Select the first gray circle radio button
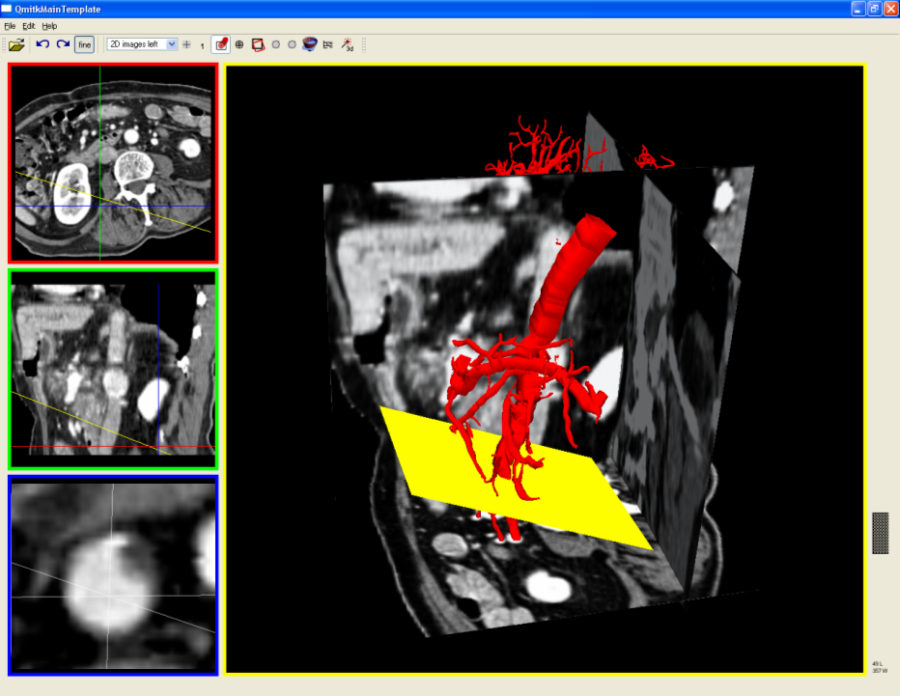The height and width of the screenshot is (696, 900). click(275, 45)
